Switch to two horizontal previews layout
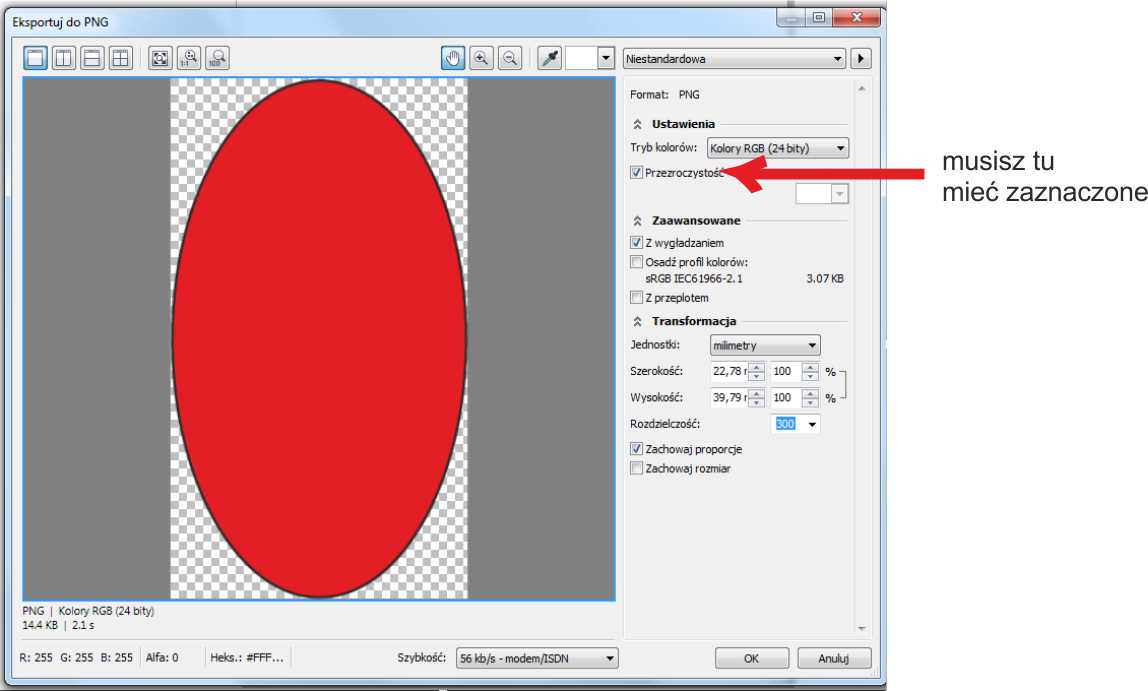 point(92,59)
